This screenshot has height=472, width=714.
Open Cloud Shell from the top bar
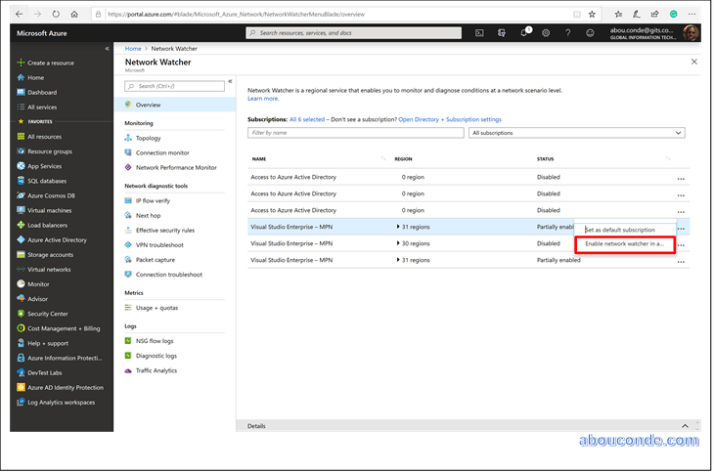479,33
